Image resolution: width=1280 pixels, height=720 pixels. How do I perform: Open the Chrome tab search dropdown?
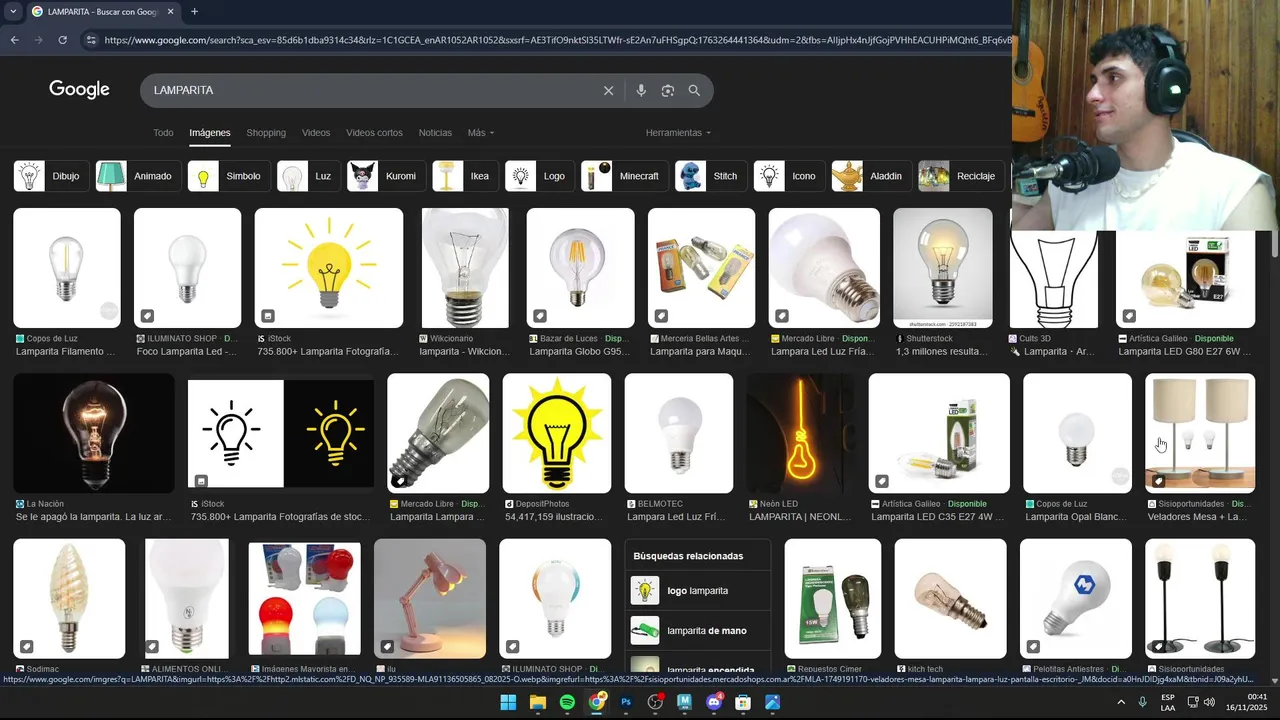click(13, 12)
